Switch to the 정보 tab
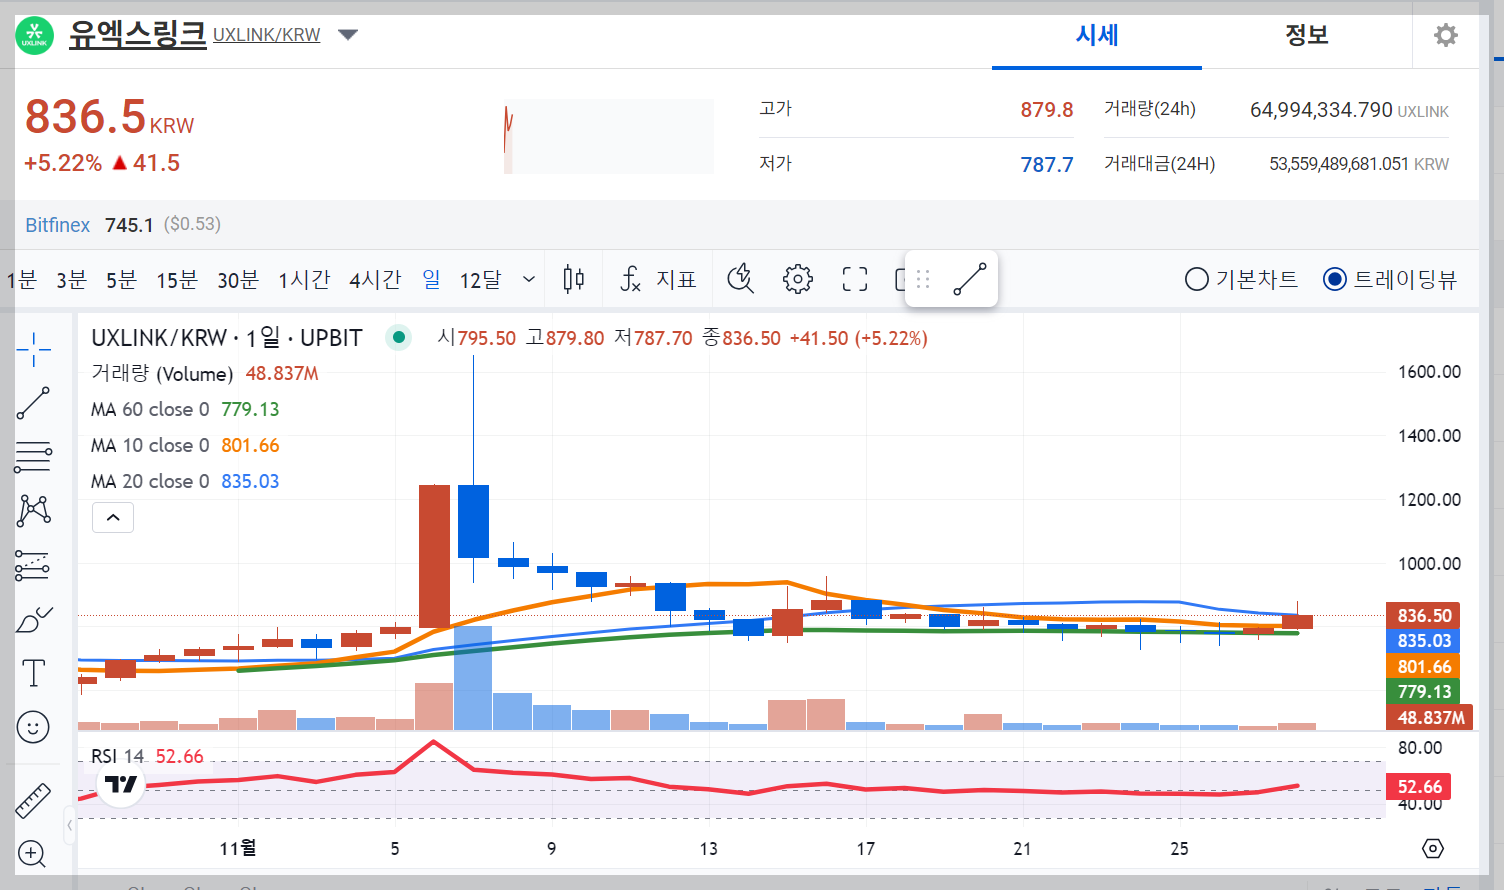1504x890 pixels. tap(1306, 35)
